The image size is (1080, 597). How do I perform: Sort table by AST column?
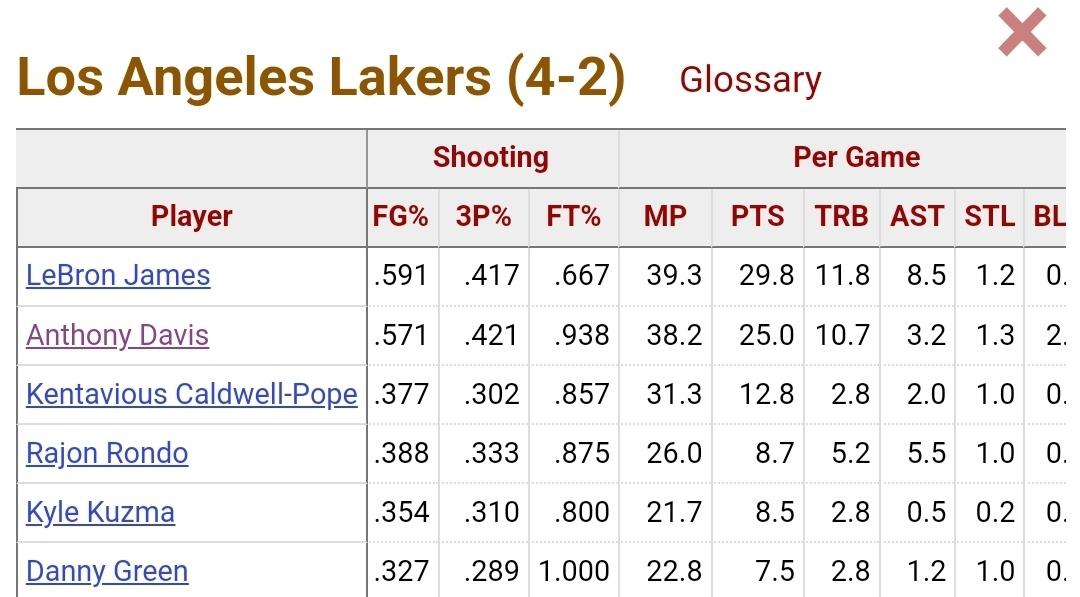(x=916, y=216)
